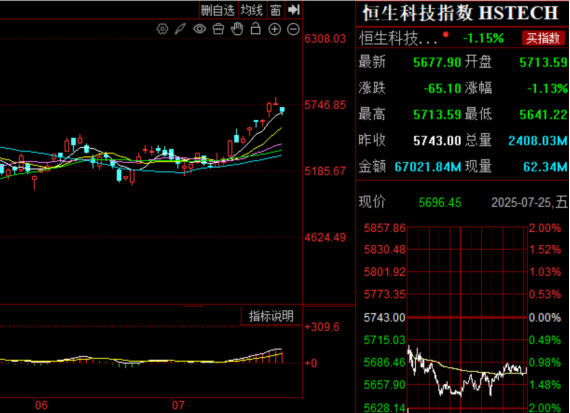The image size is (570, 413).
Task: Click the turnover amount 67021.84M
Action: [x=428, y=167]
